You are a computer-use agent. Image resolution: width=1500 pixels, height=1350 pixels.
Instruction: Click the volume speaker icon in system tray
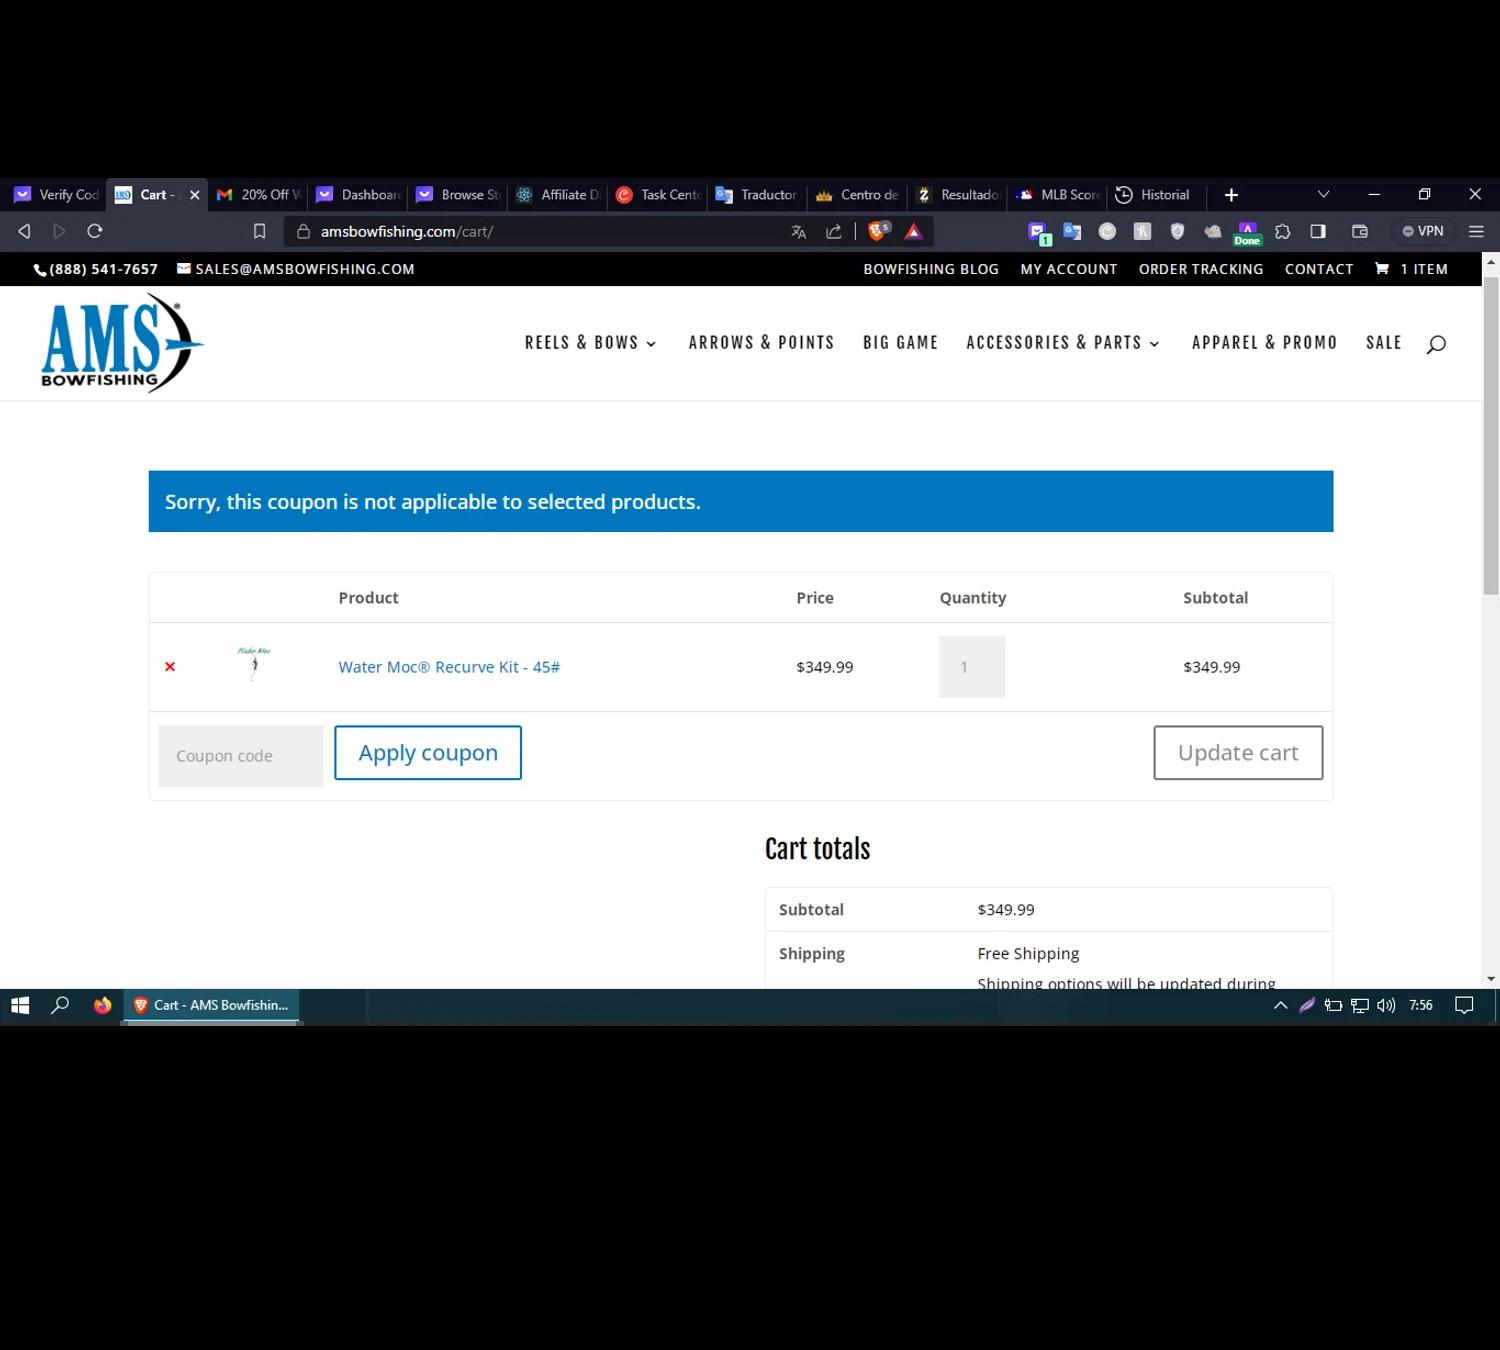click(x=1386, y=1005)
